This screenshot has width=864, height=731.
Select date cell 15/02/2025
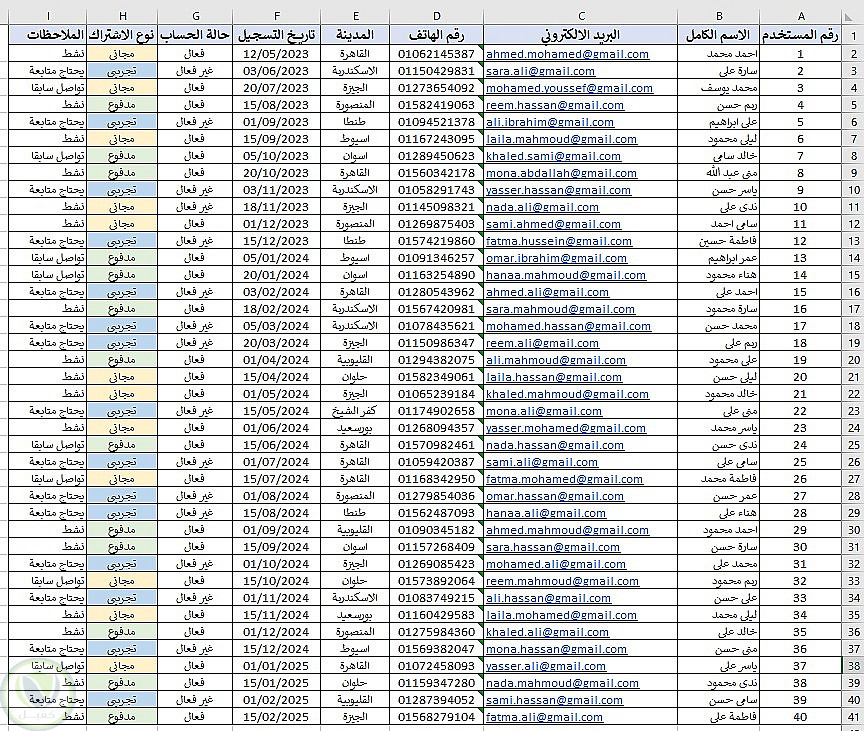click(x=277, y=717)
